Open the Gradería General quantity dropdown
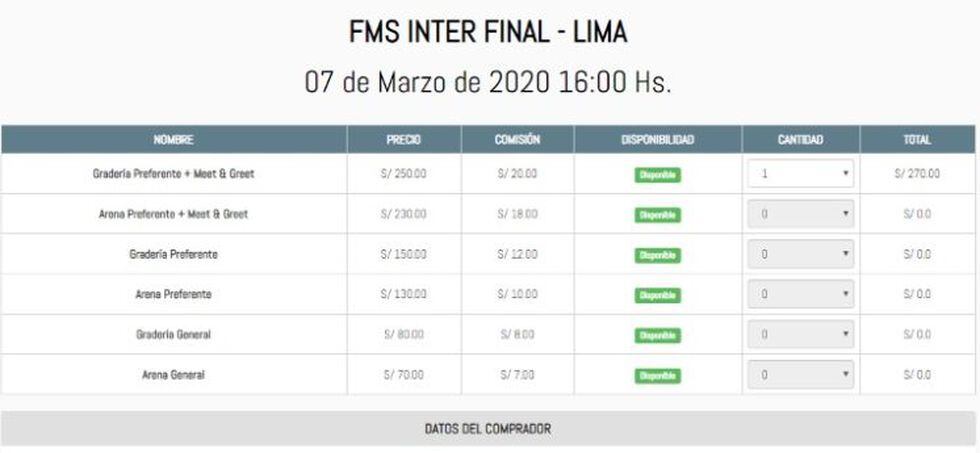980x453 pixels. click(800, 335)
